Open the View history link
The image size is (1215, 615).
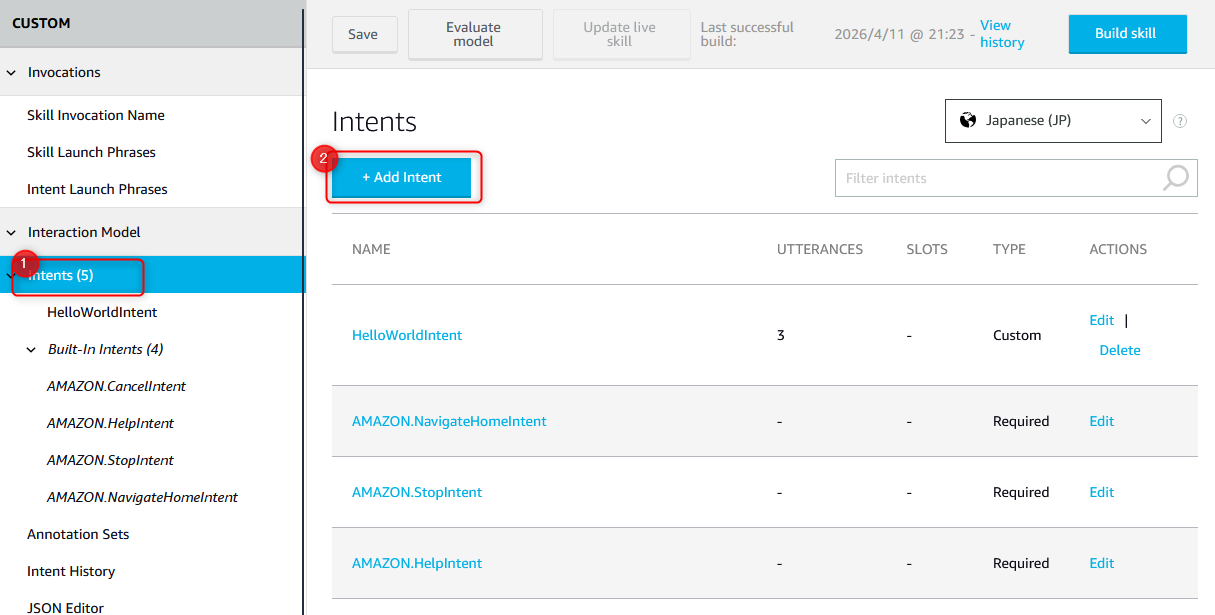1001,34
